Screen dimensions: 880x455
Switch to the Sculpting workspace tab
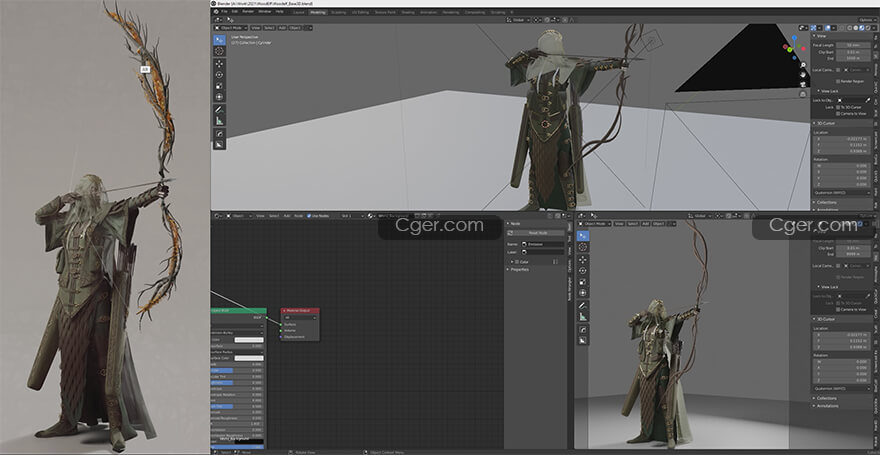click(x=339, y=12)
